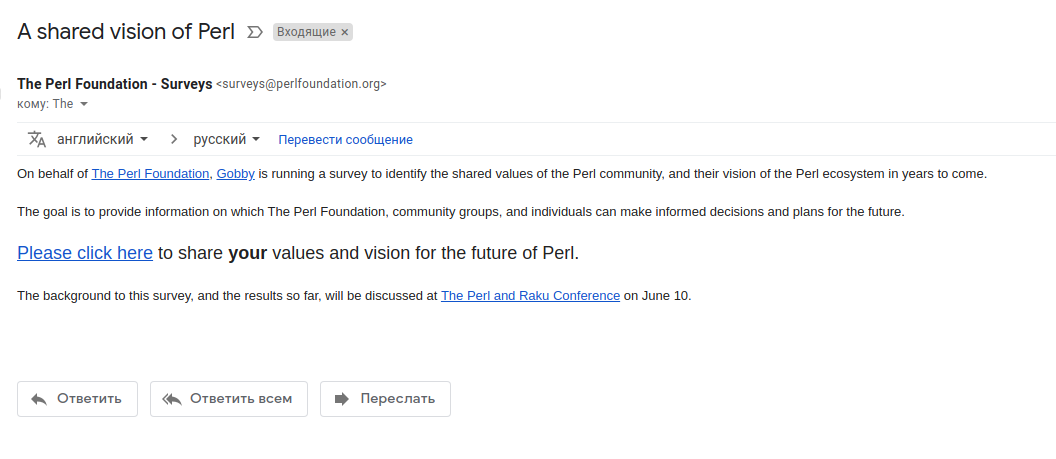Click the arrow between the two languages
Image resolution: width=1056 pixels, height=459 pixels.
(x=174, y=139)
